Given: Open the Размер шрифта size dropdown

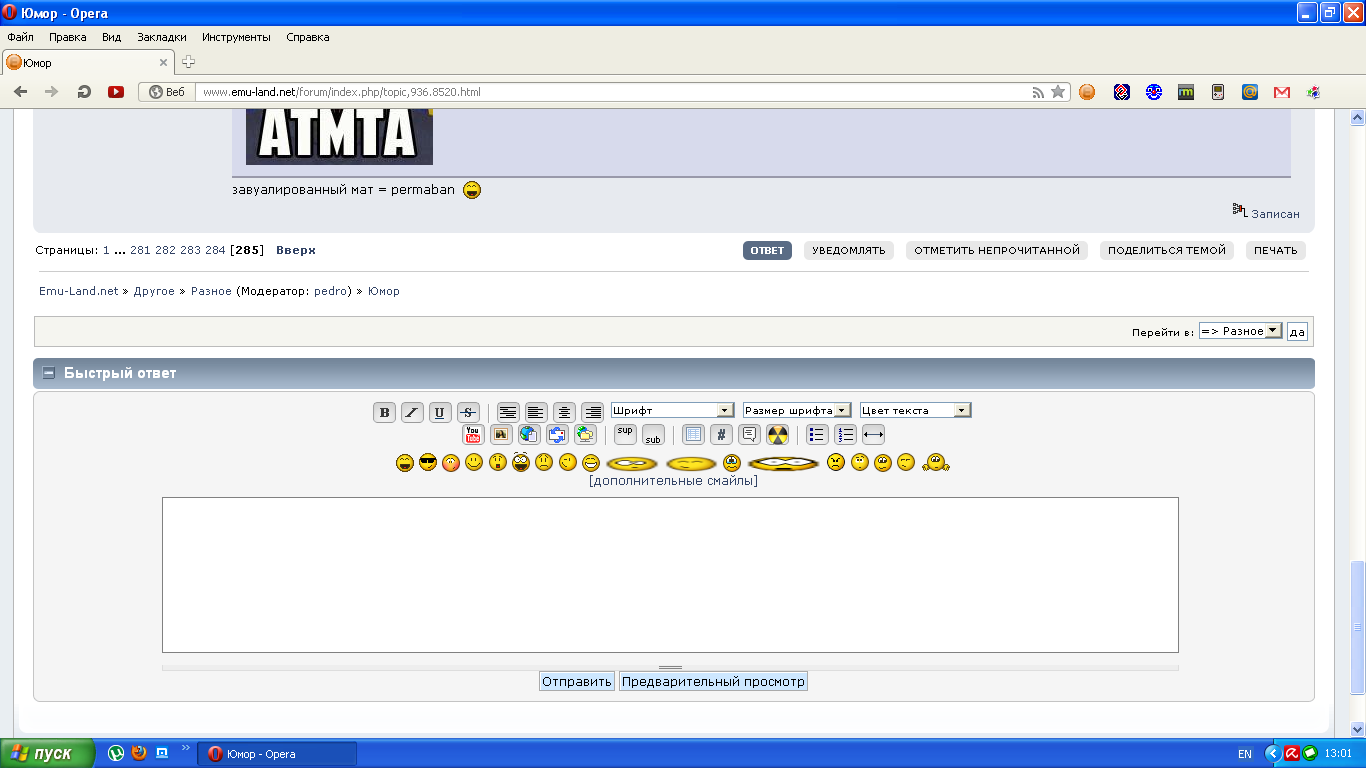Looking at the screenshot, I should pyautogui.click(x=797, y=410).
